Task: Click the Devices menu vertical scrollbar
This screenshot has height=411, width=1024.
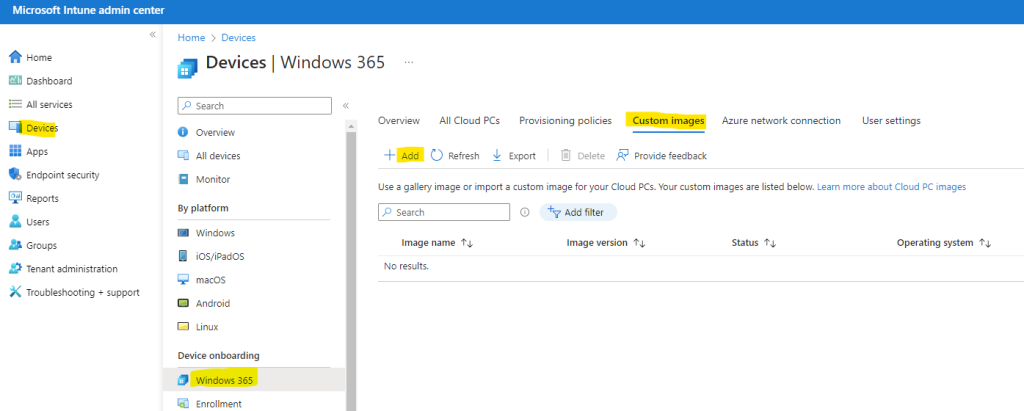Action: tap(351, 268)
